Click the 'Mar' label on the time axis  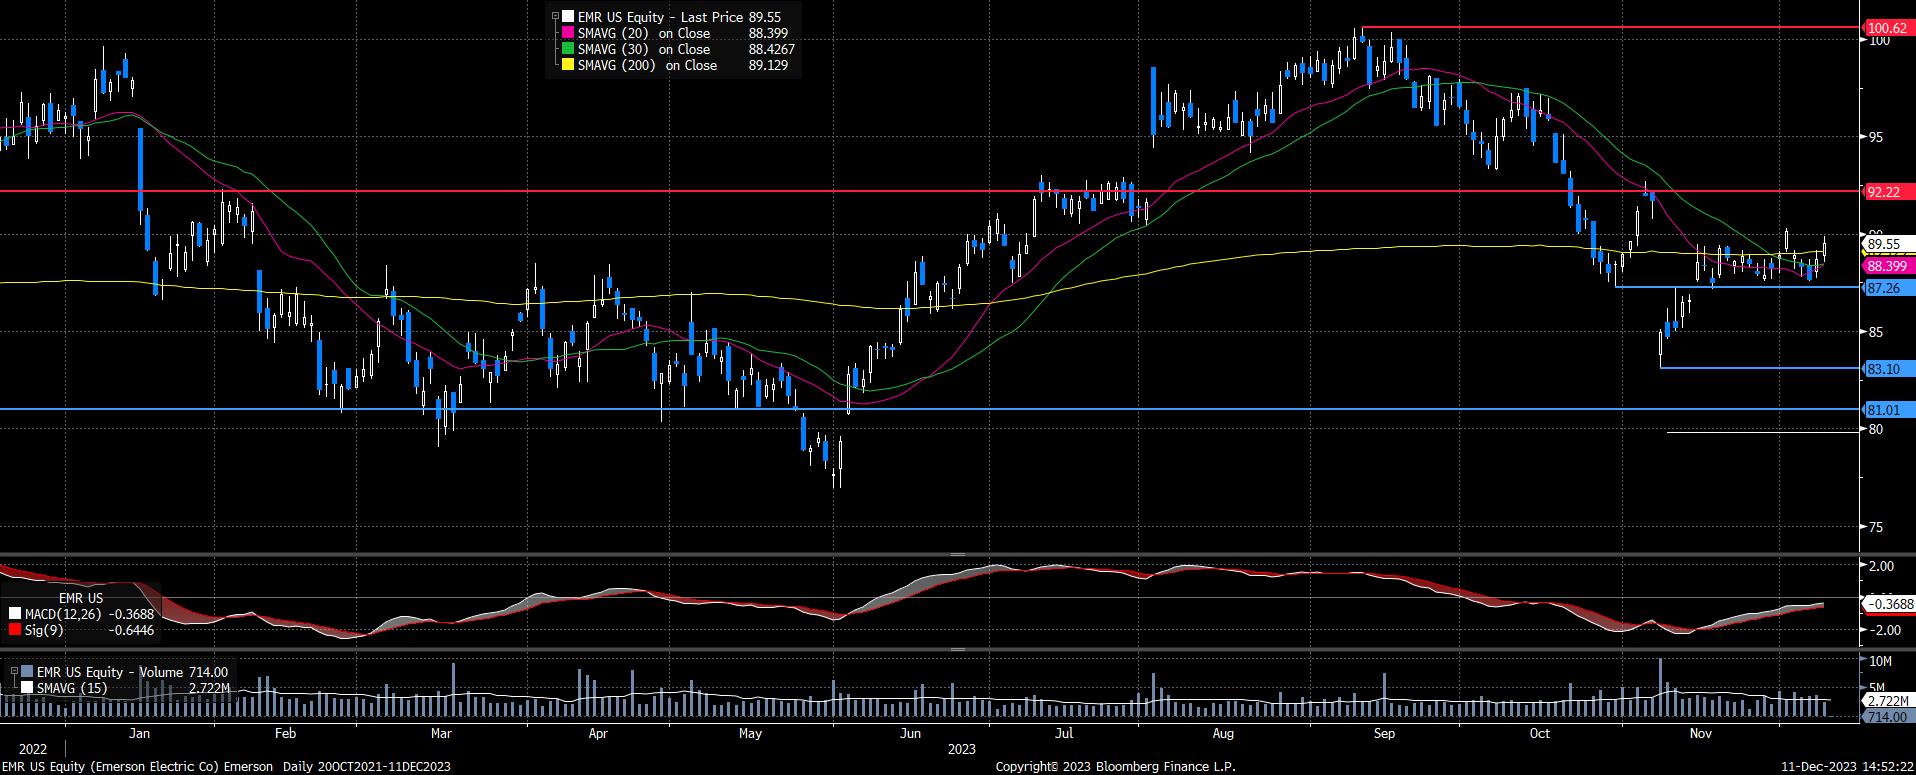point(441,733)
